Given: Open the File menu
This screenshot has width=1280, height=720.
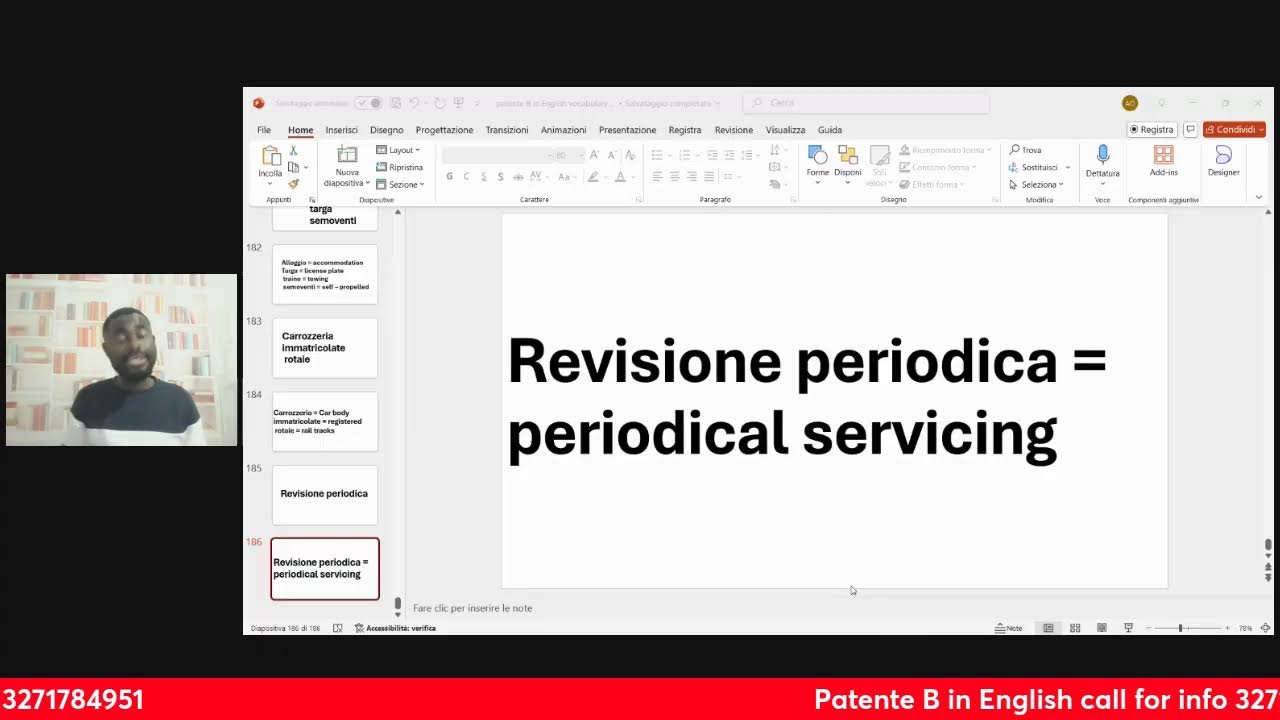Looking at the screenshot, I should coord(264,130).
